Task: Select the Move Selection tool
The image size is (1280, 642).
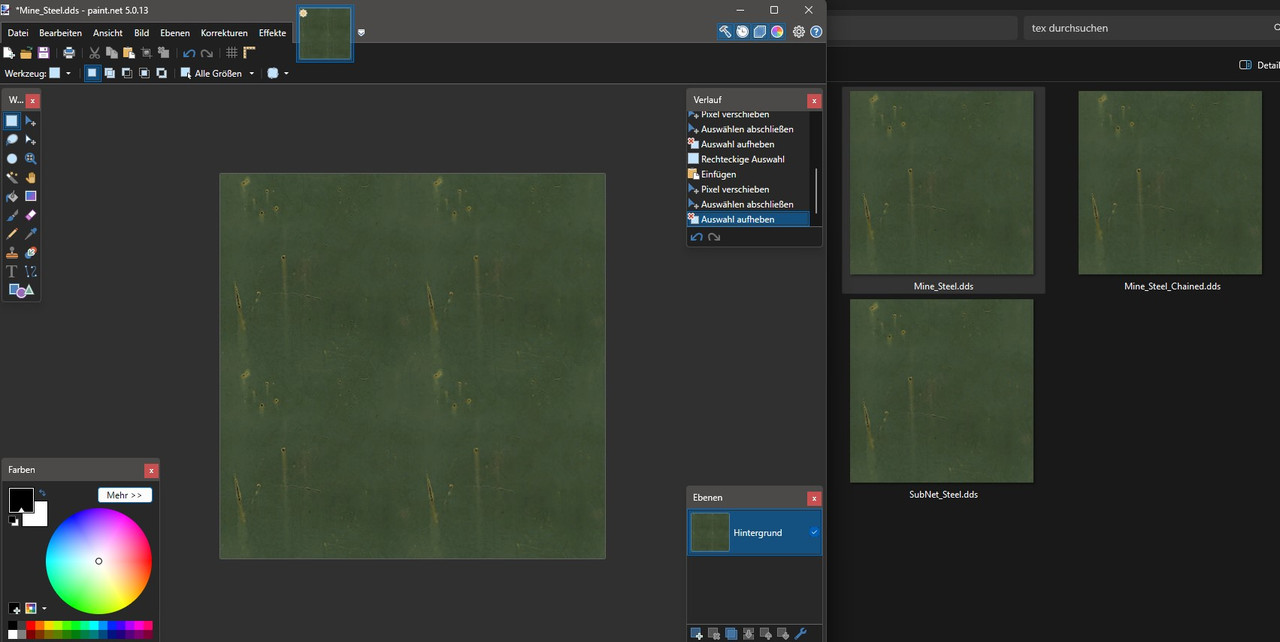Action: (31, 140)
